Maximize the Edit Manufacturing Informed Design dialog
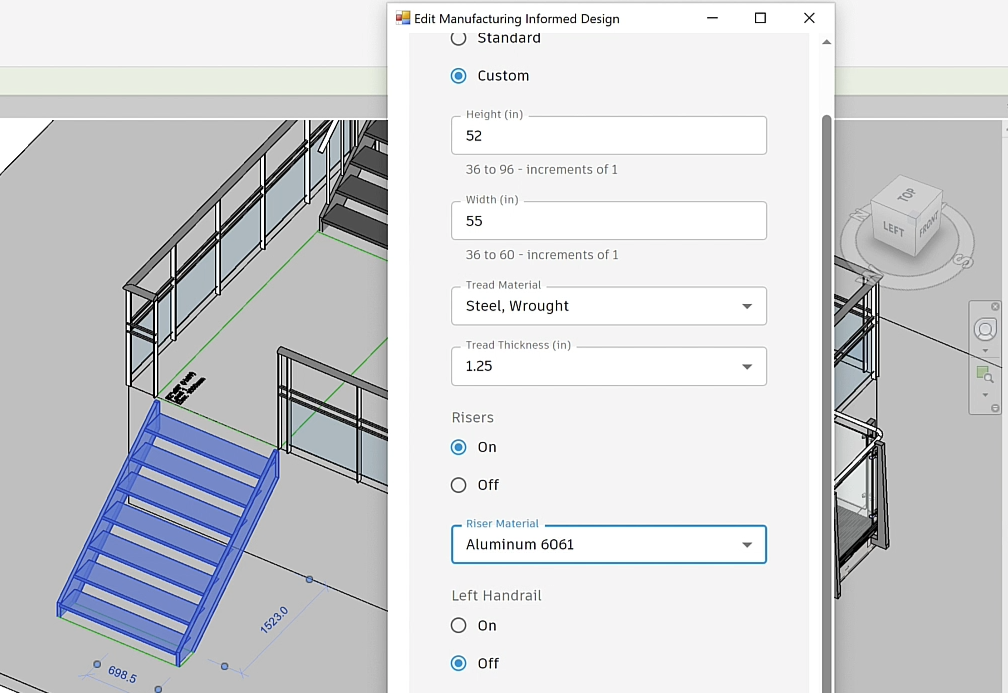Screen dimensions: 1008x694 tap(760, 18)
